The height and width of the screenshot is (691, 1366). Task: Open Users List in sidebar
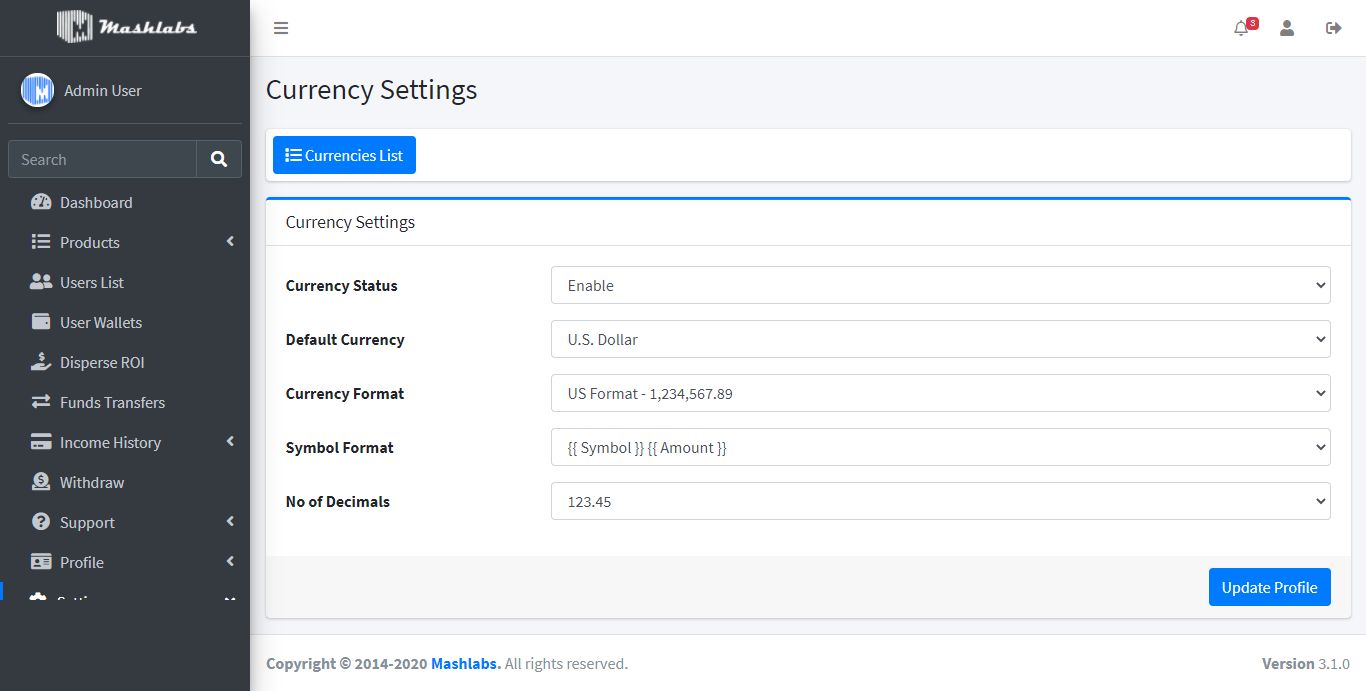pos(92,282)
